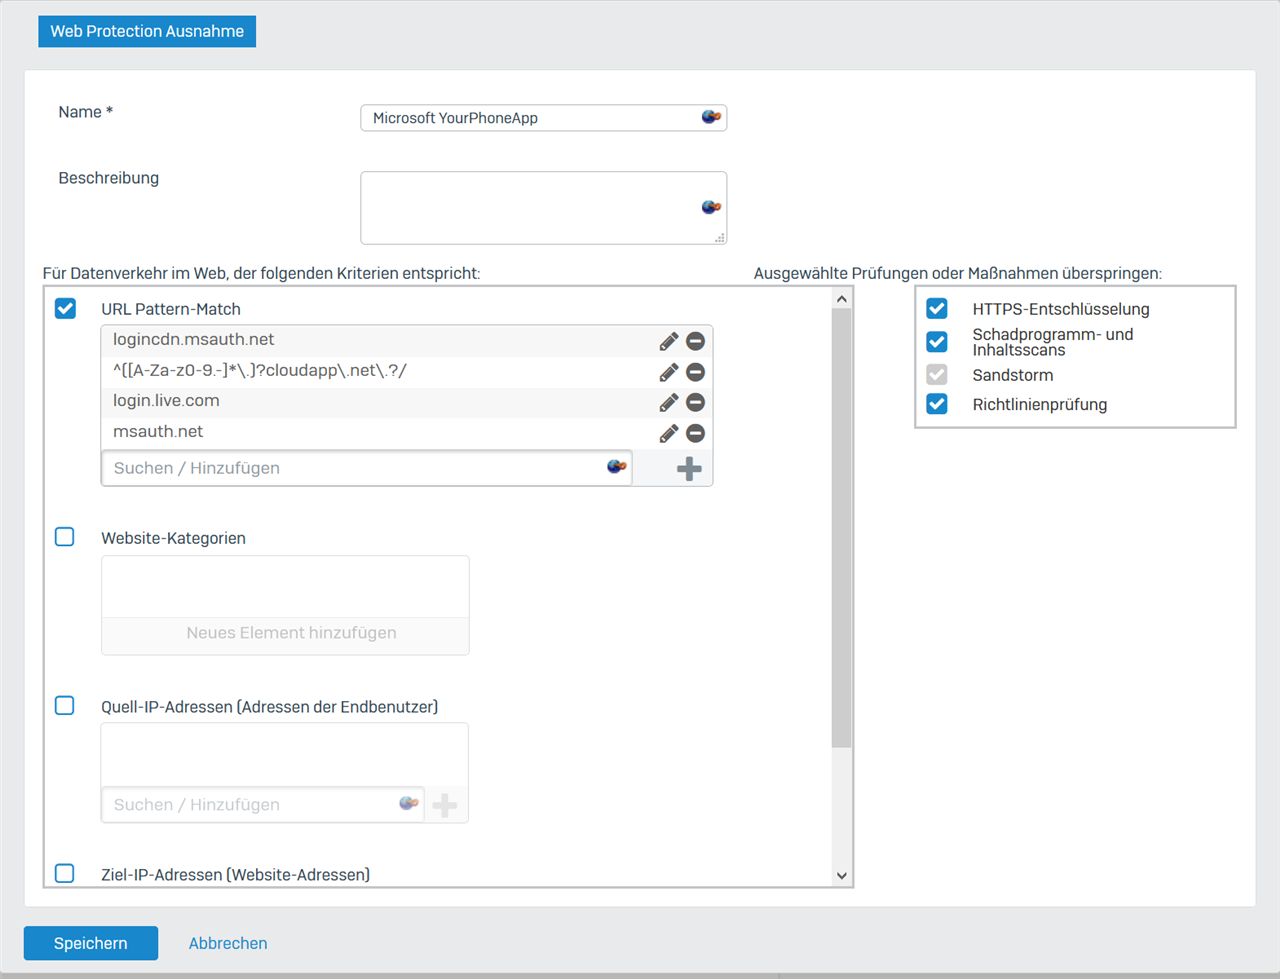Click the Speichern button
The image size is (1280, 979).
(x=91, y=943)
